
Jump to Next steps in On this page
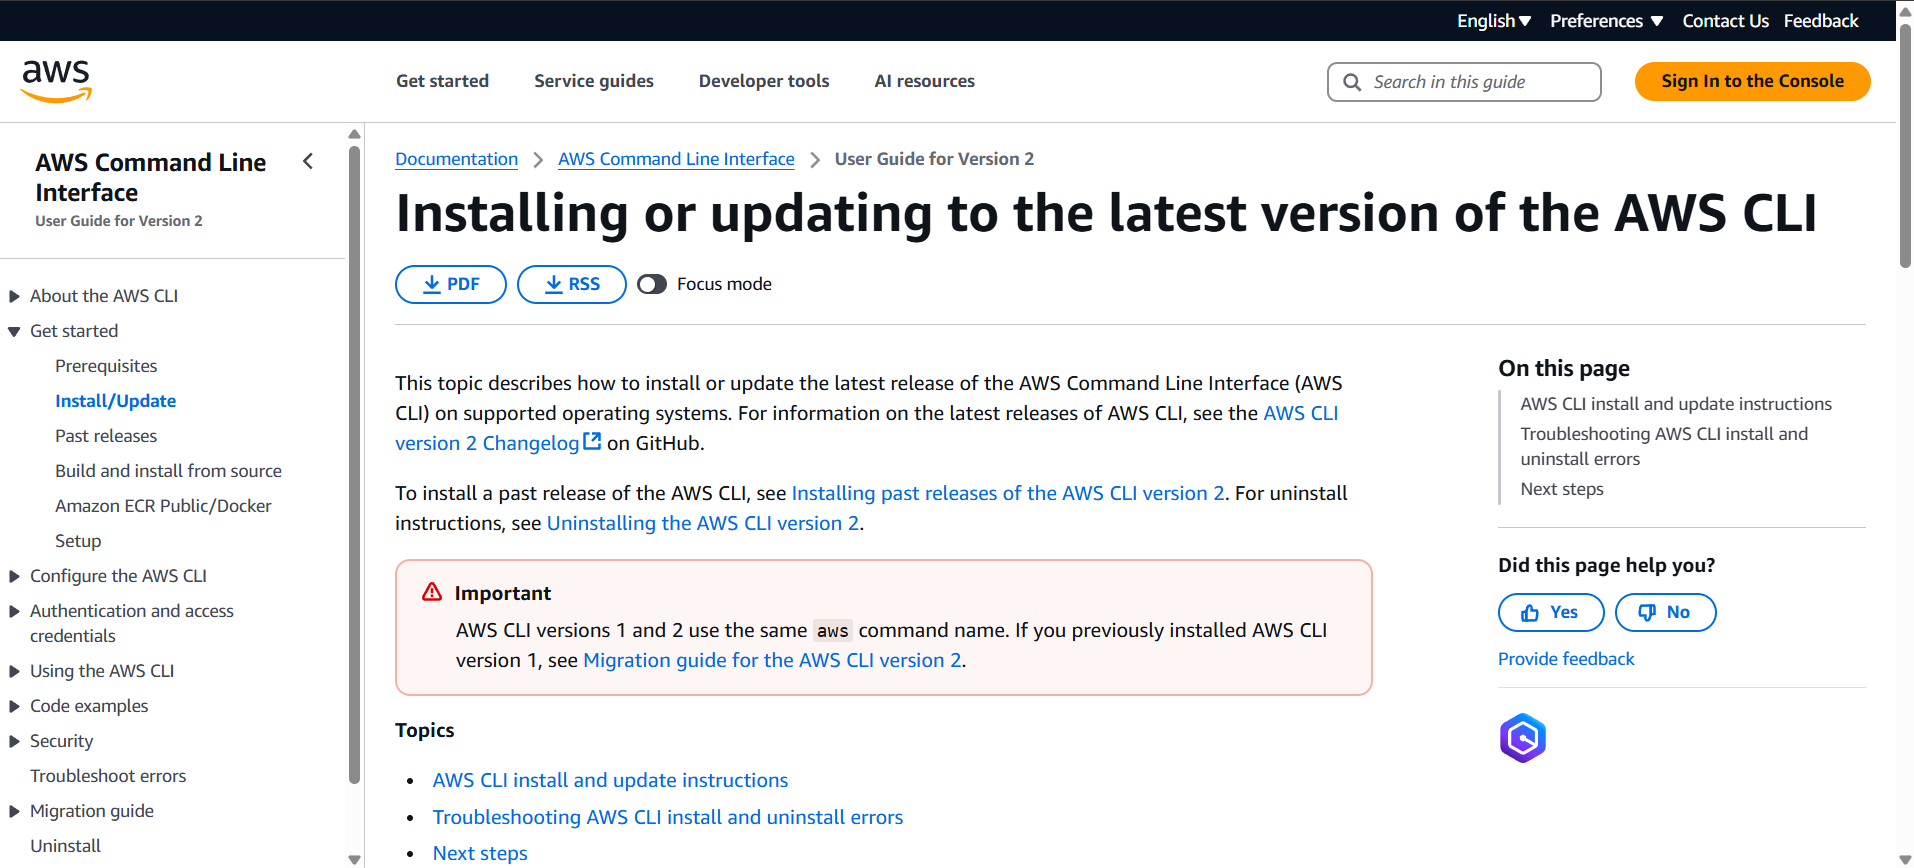[1562, 489]
